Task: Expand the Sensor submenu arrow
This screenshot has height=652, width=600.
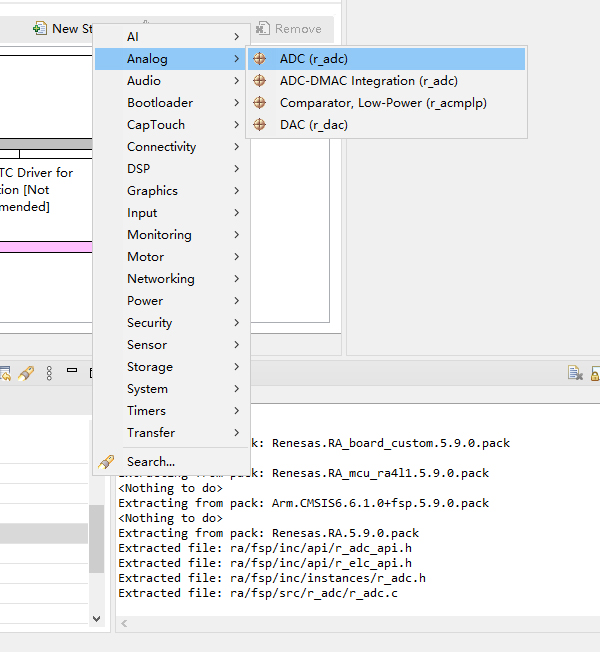Action: click(x=236, y=345)
